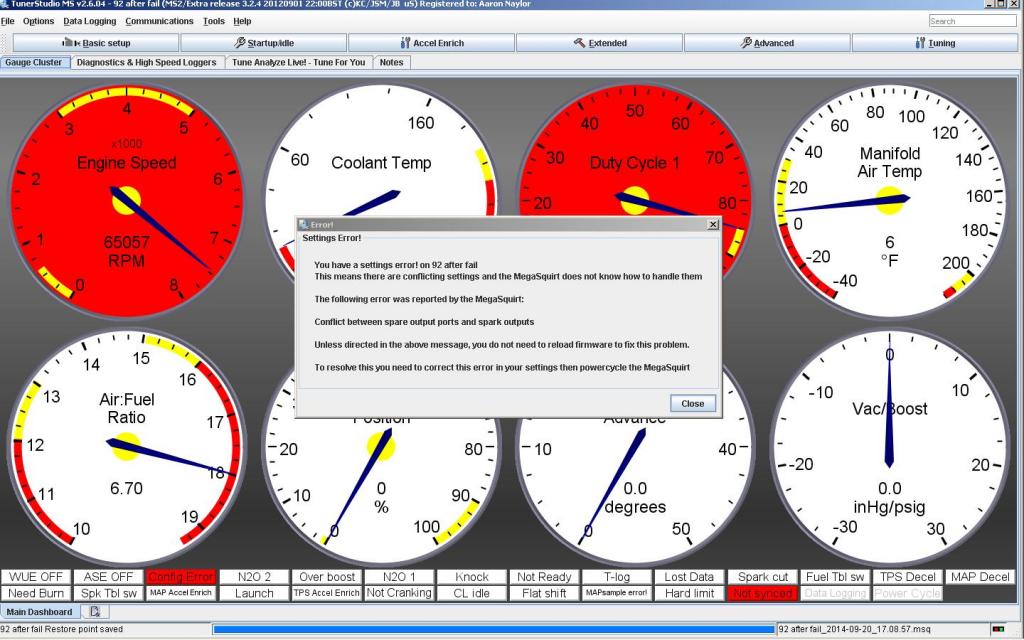Close the Error dialog with the X
Viewport: 1024px width, 640px height.
coord(712,225)
